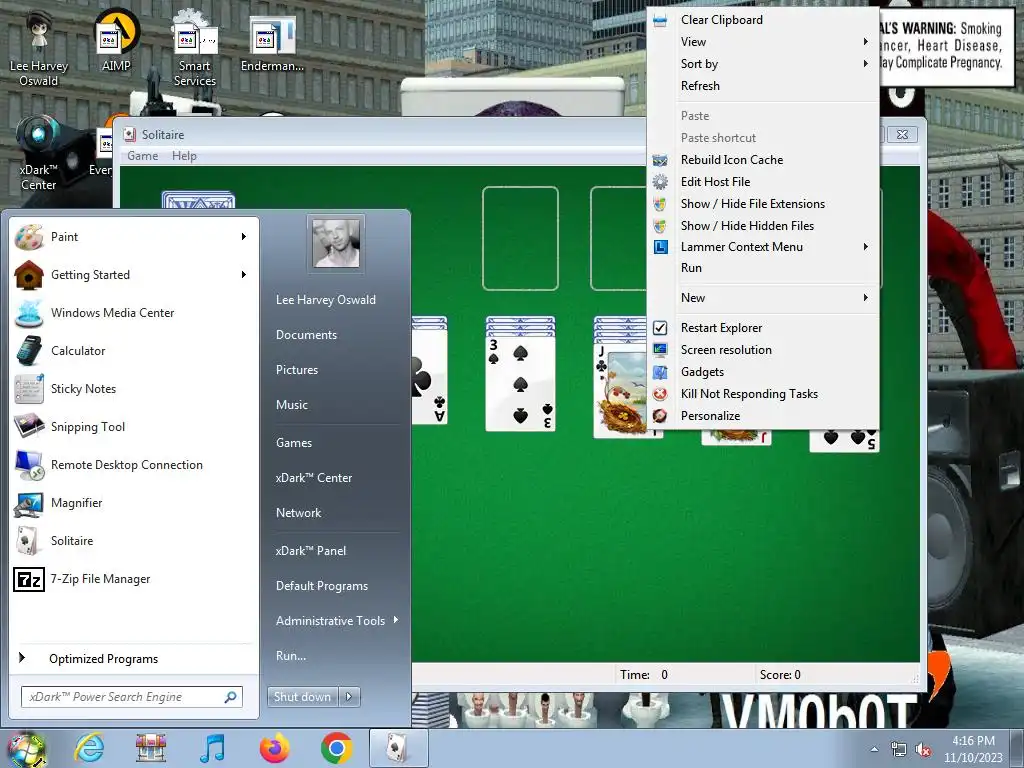
Task: Select the xDark Center desktop icon
Action: (x=39, y=153)
